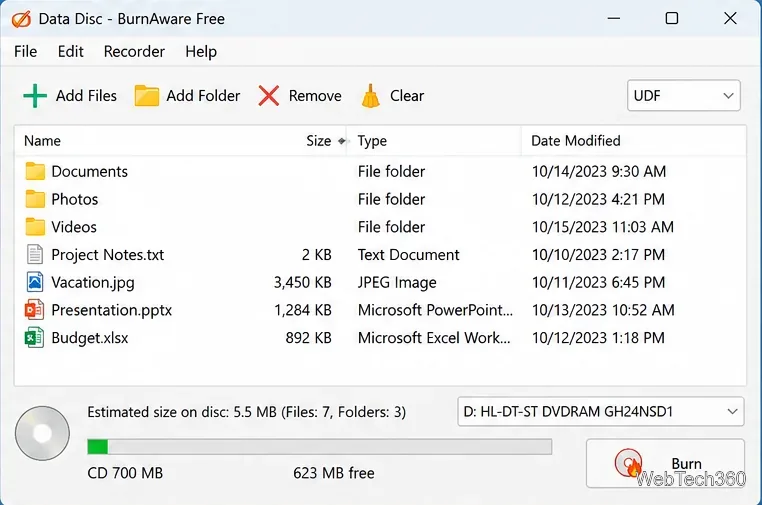
Task: Click the Burn button
Action: [665, 464]
